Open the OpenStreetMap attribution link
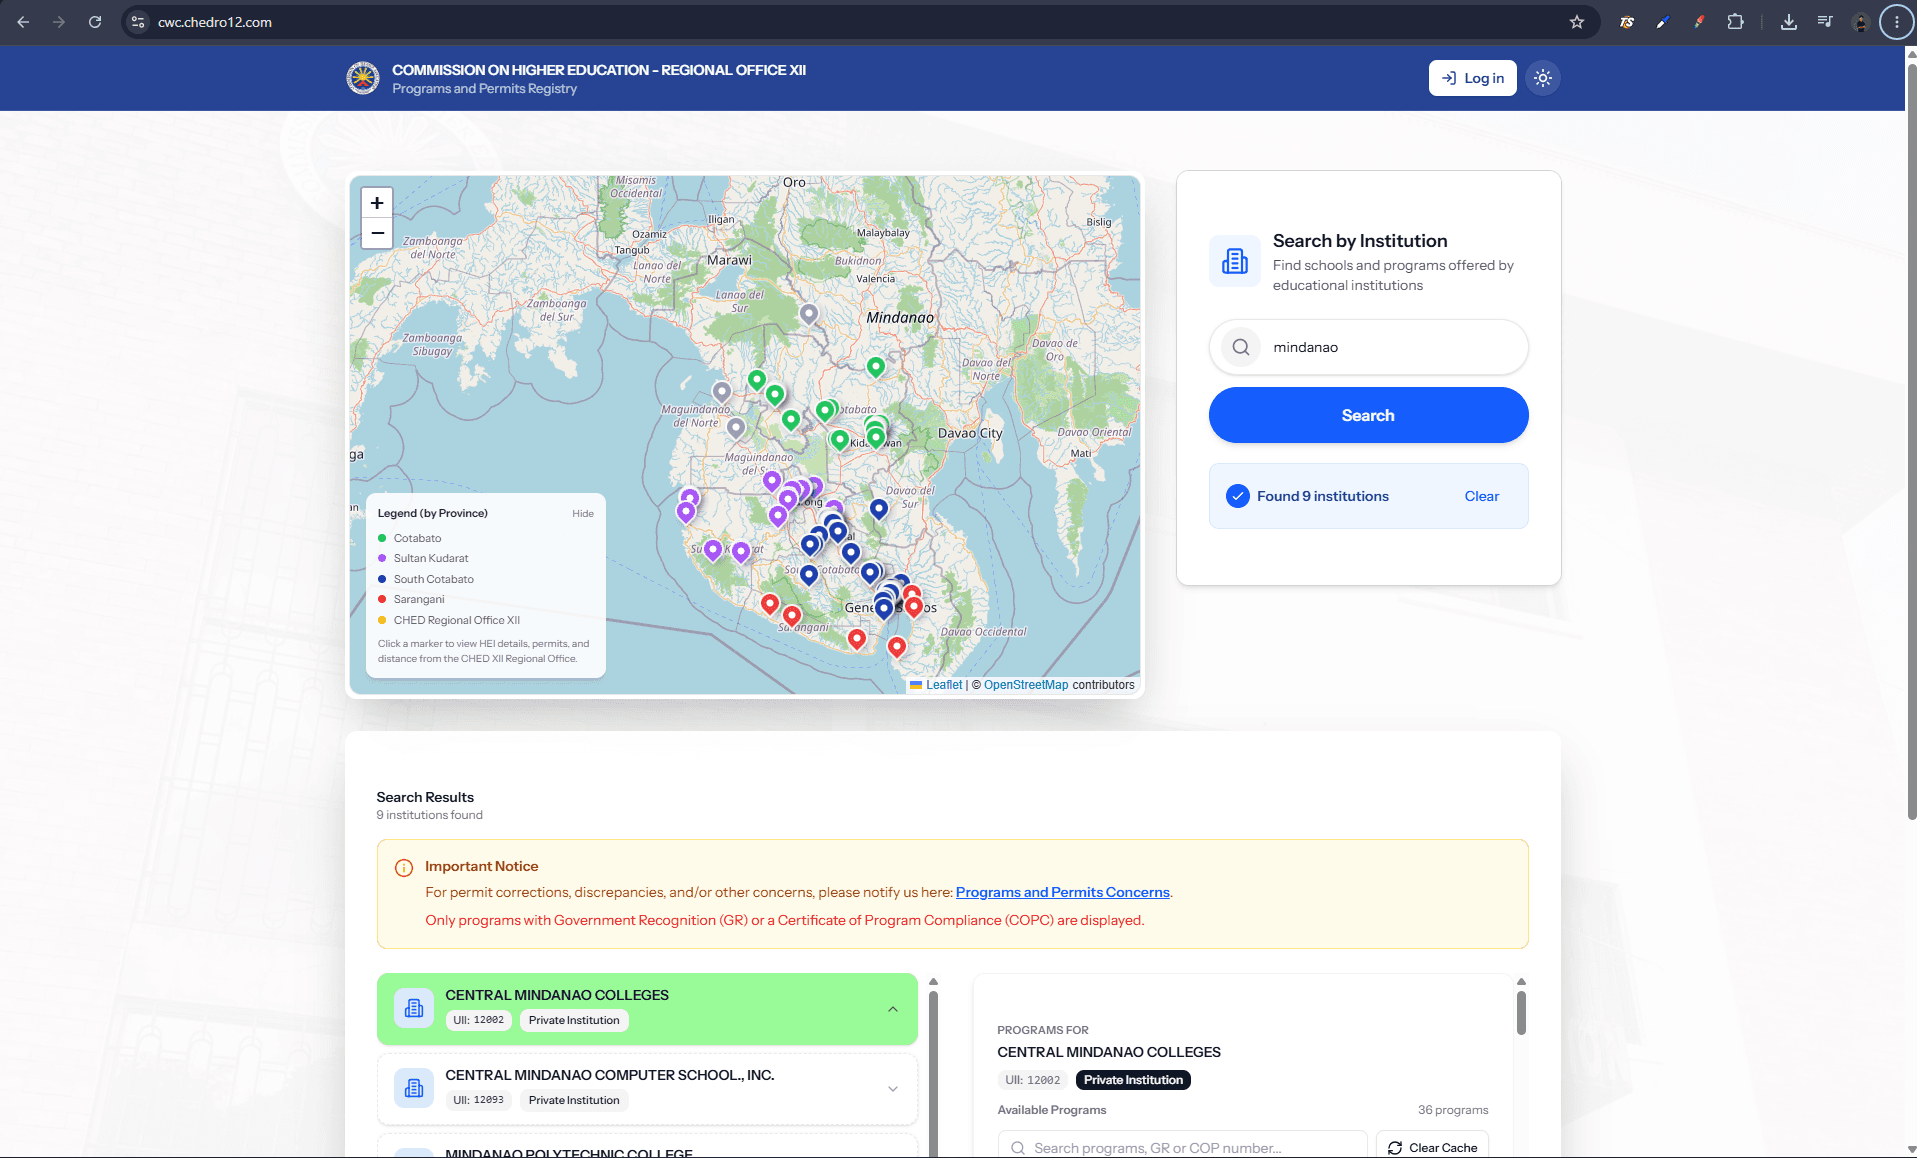The width and height of the screenshot is (1917, 1158). tap(1026, 685)
